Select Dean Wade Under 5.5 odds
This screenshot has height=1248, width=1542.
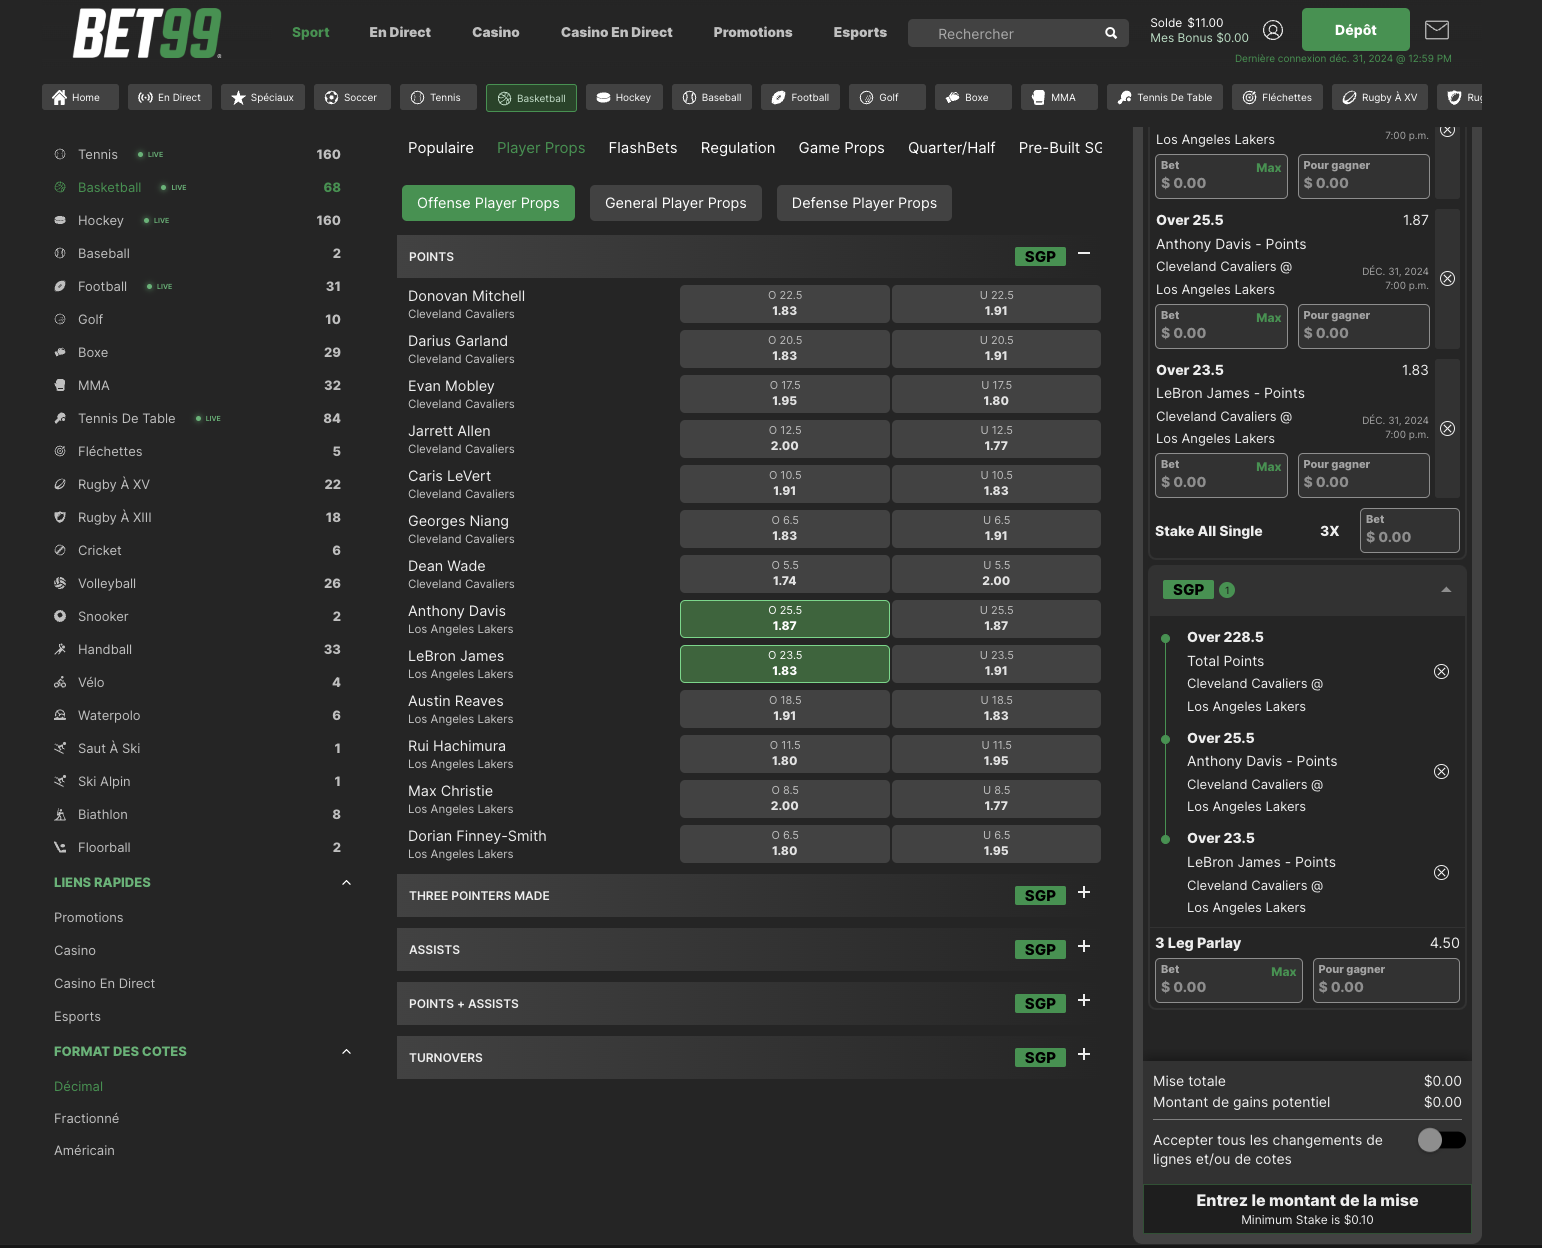click(996, 574)
